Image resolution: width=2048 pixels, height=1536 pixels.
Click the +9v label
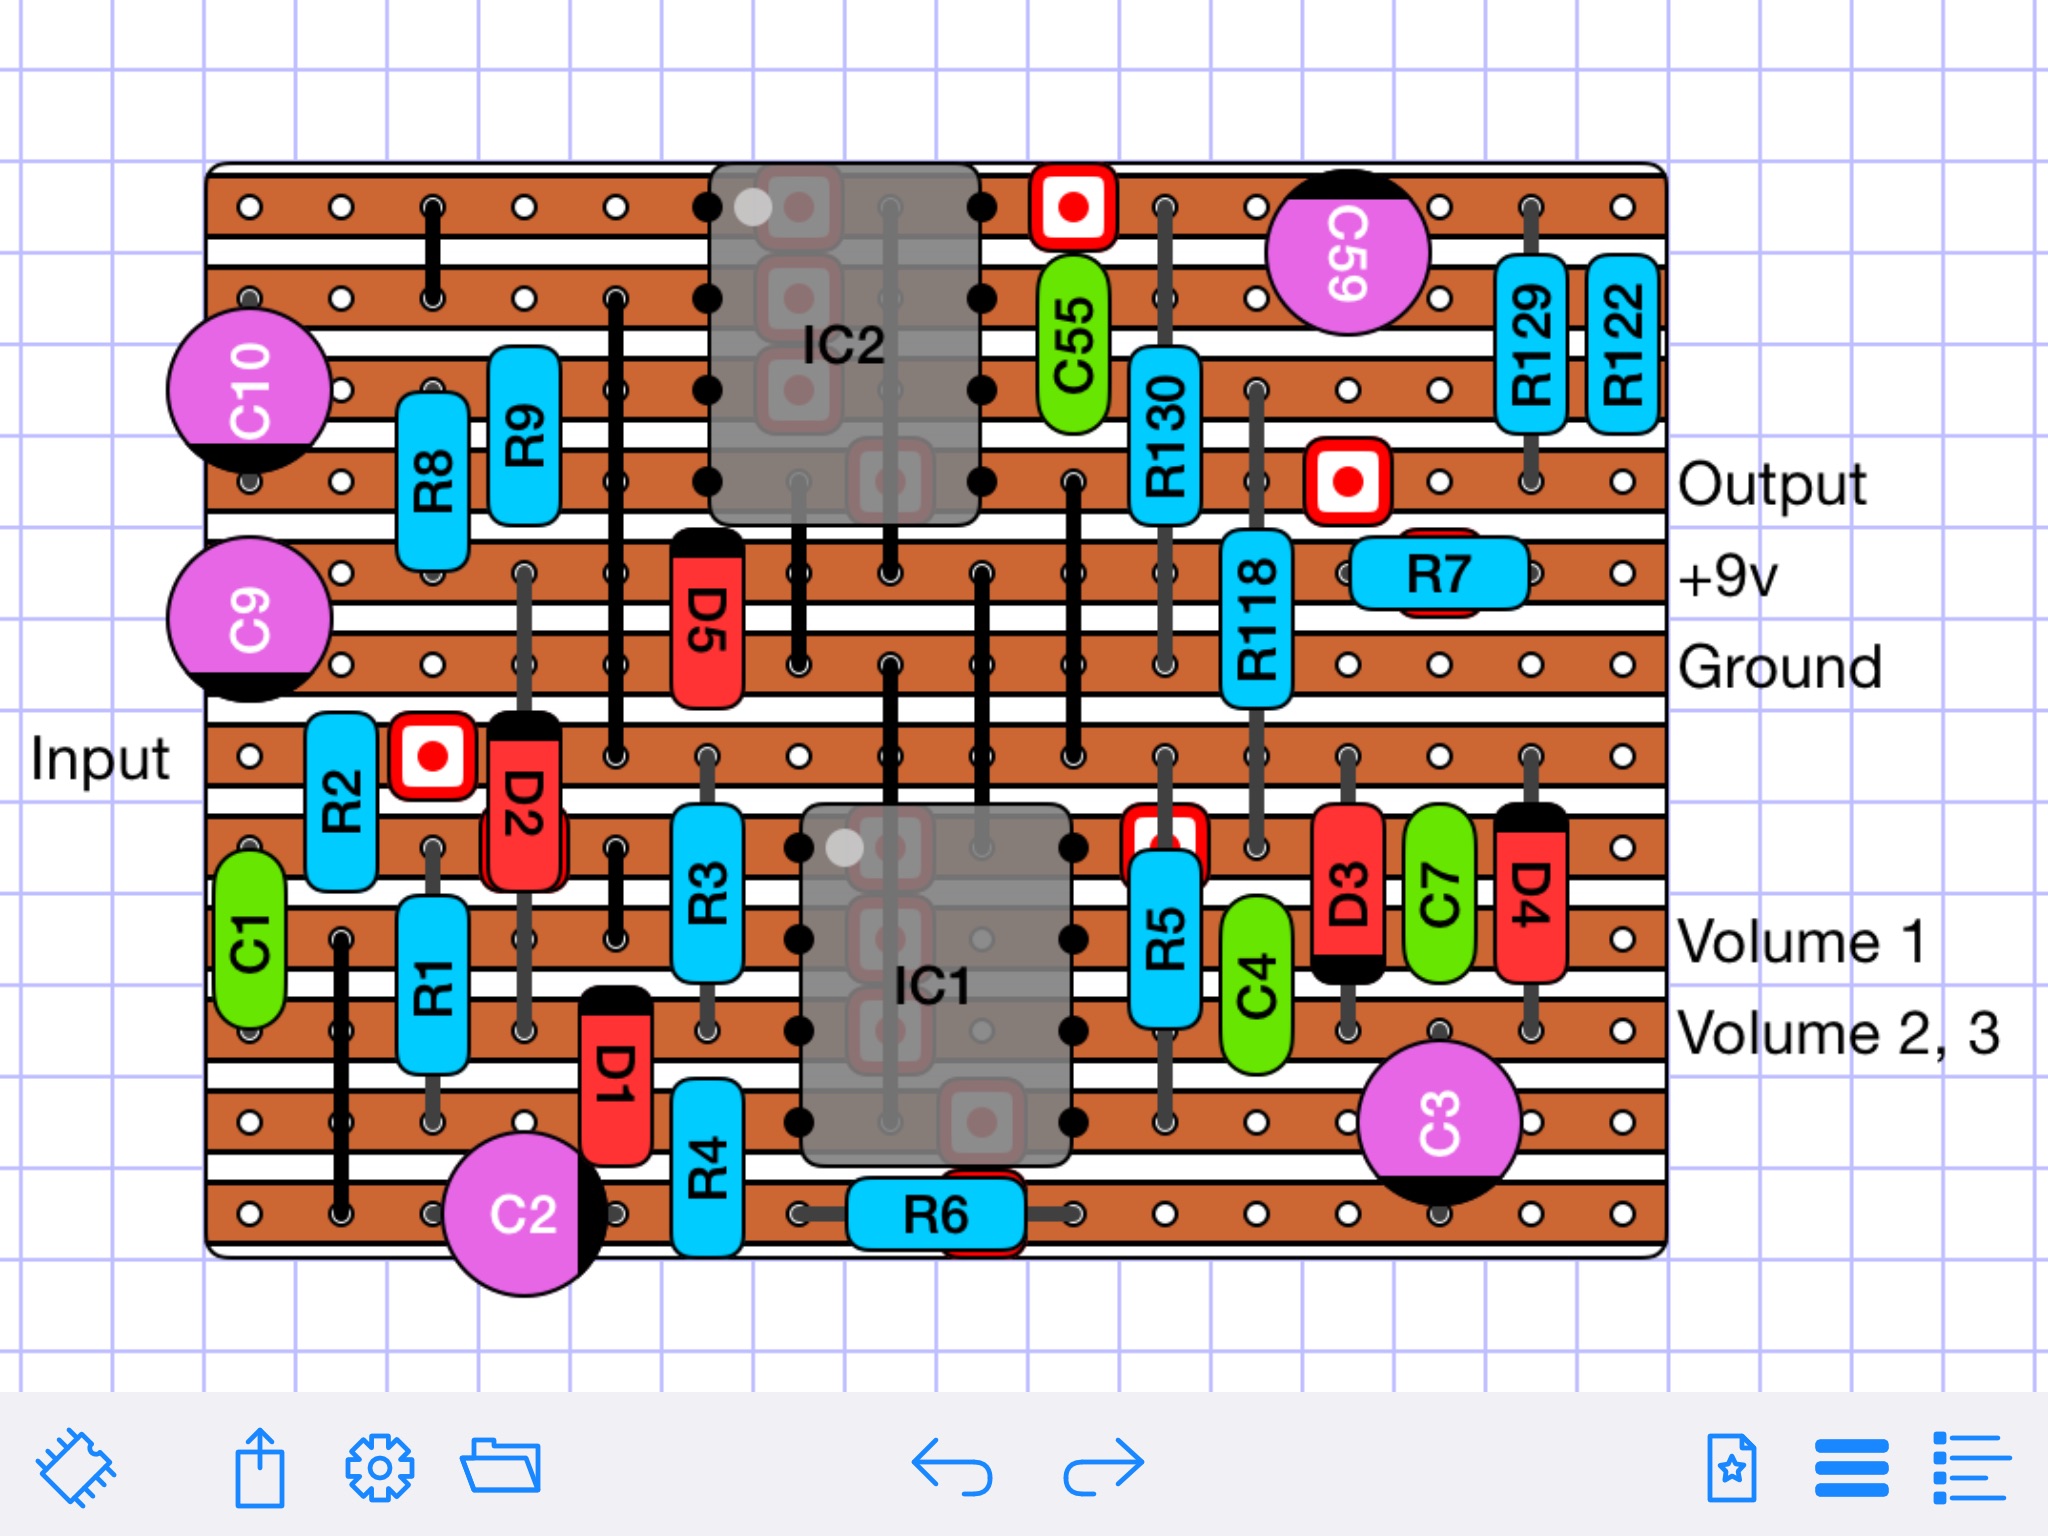tap(1728, 577)
